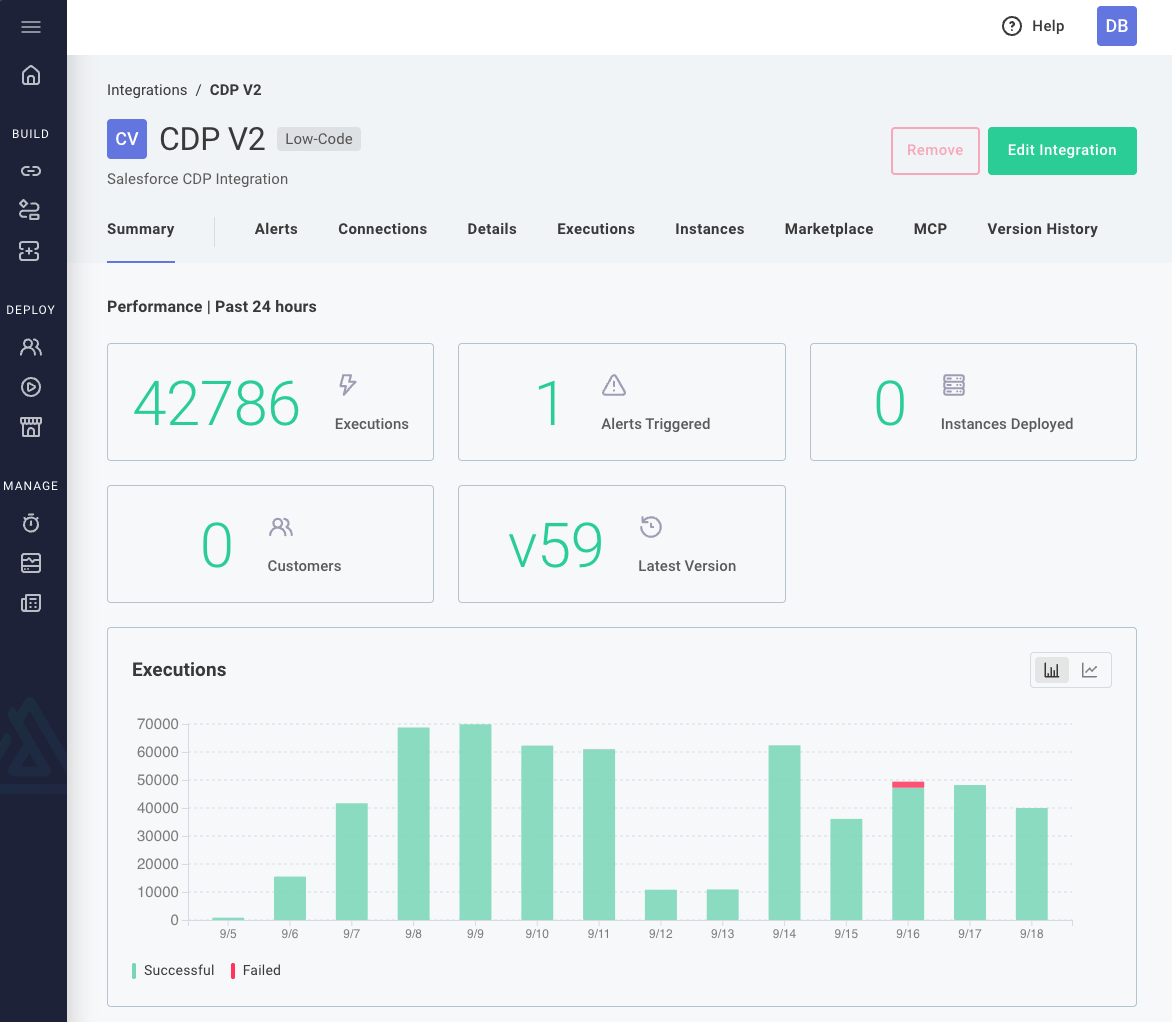The image size is (1172, 1022).
Task: Open the marketplace storefront icon in sidebar
Action: point(31,427)
